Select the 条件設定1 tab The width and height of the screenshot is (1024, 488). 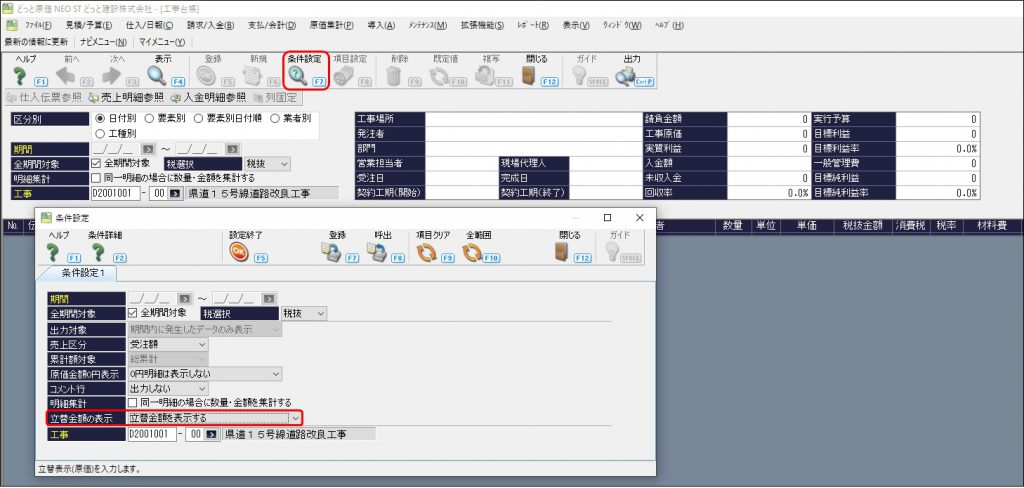[78, 272]
